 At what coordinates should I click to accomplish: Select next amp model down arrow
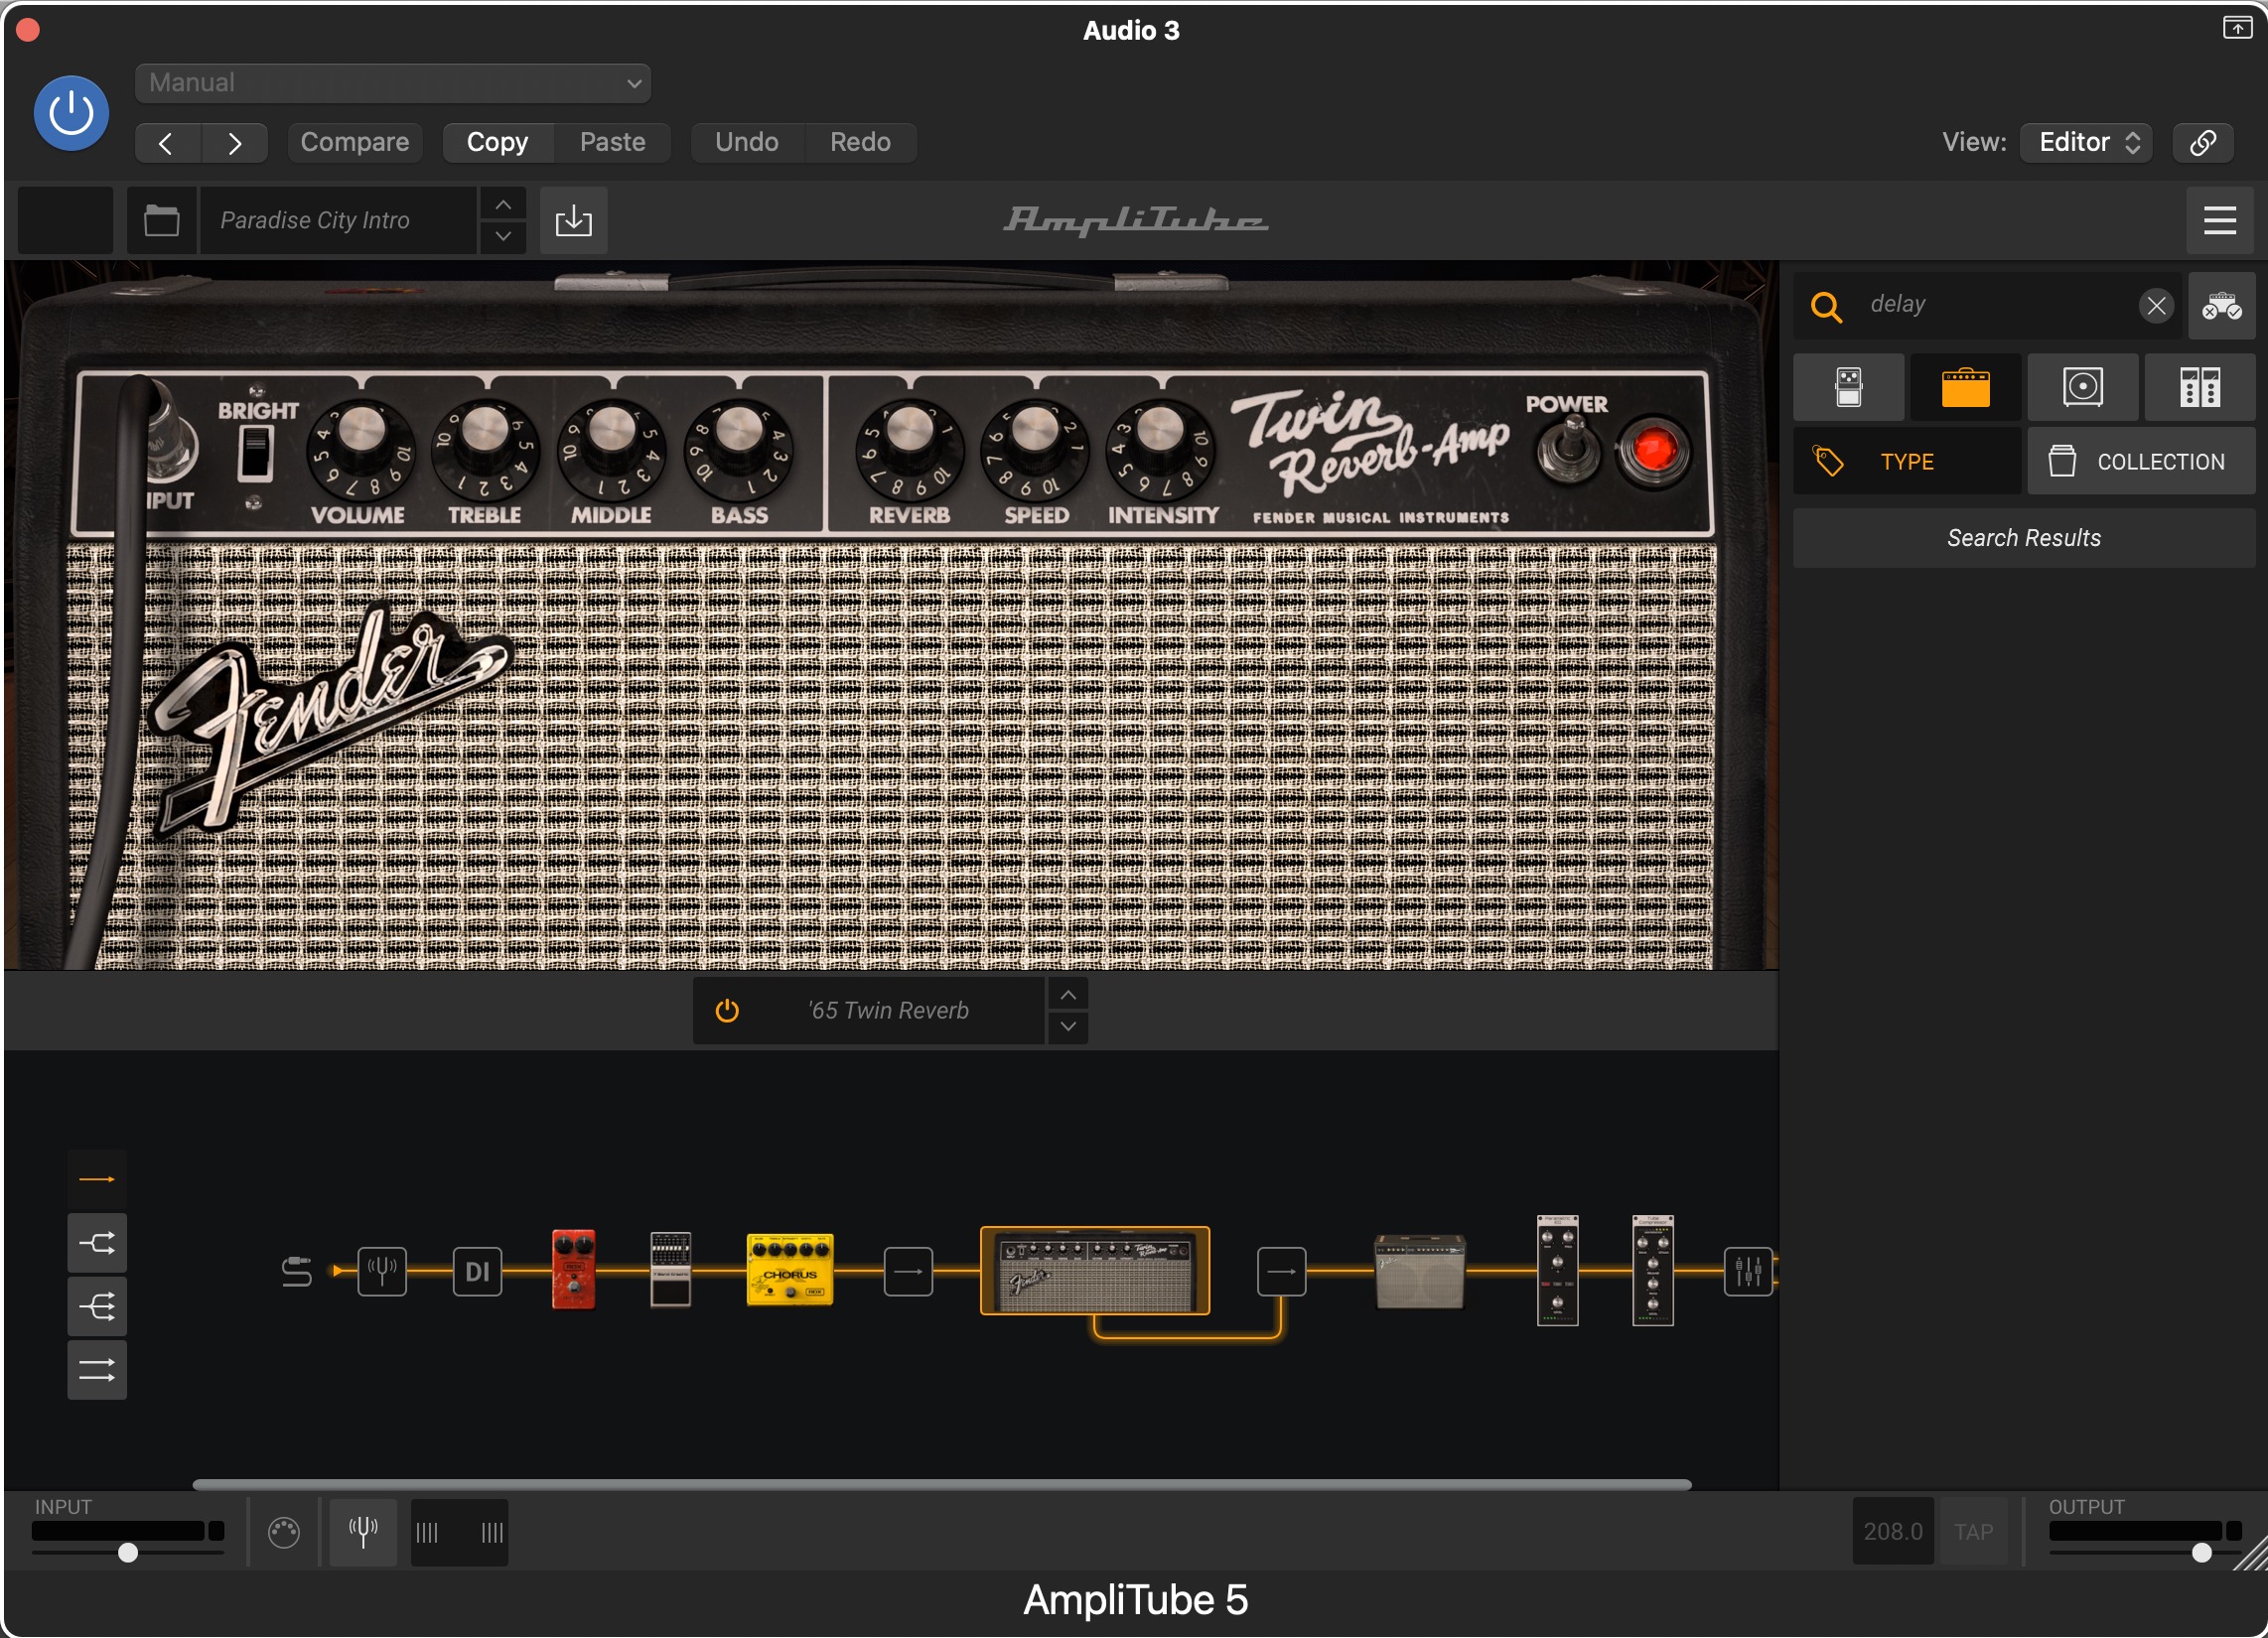tap(1068, 1027)
